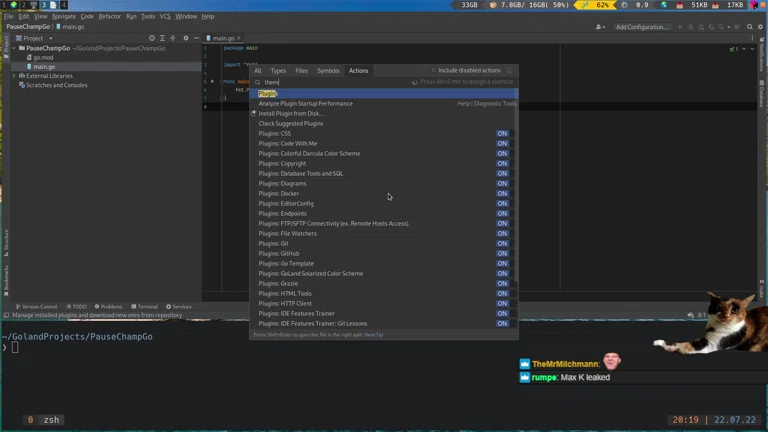Screen dimensions: 768x432
Task: Open the Refactor menu
Action: point(109,16)
